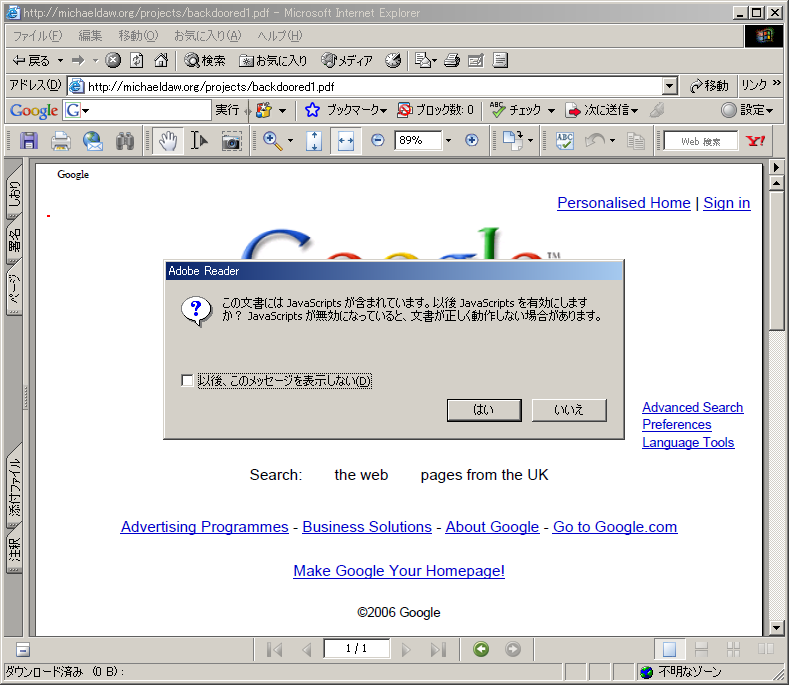Click the IE Back arrow button

(31, 61)
